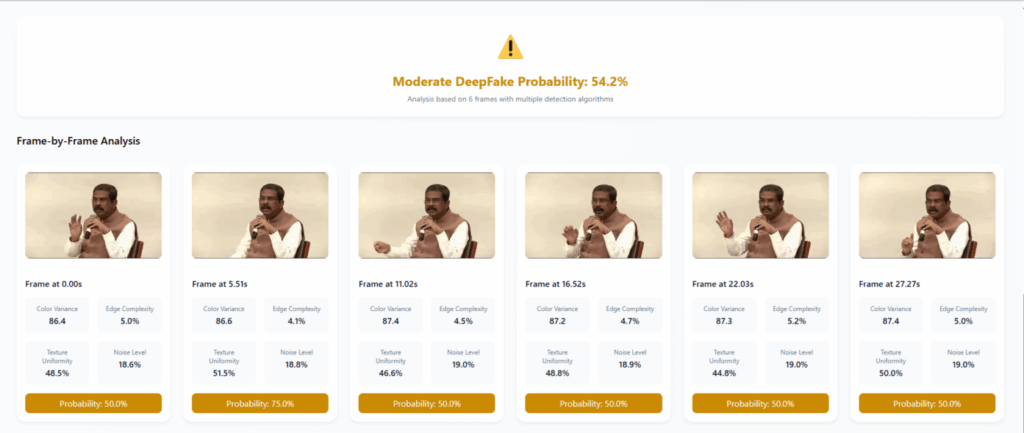This screenshot has height=433, width=1024.
Task: Click the yellow warning triangle icon
Action: (x=511, y=47)
